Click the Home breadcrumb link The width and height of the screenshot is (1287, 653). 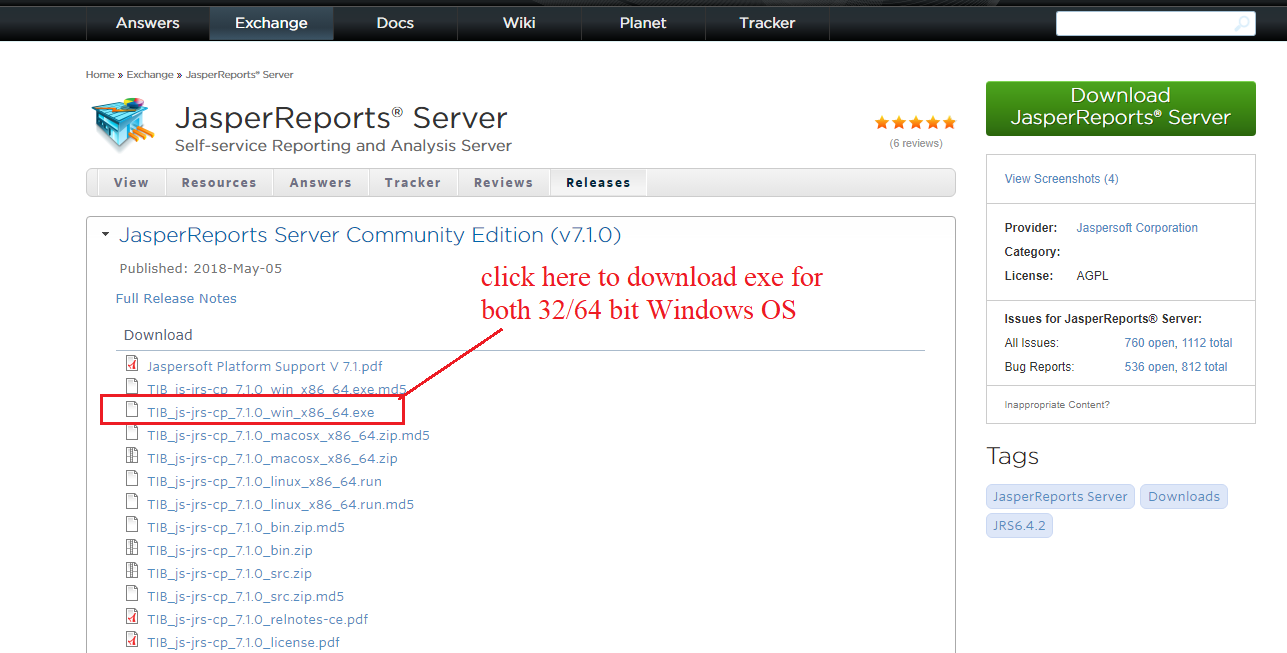point(100,75)
